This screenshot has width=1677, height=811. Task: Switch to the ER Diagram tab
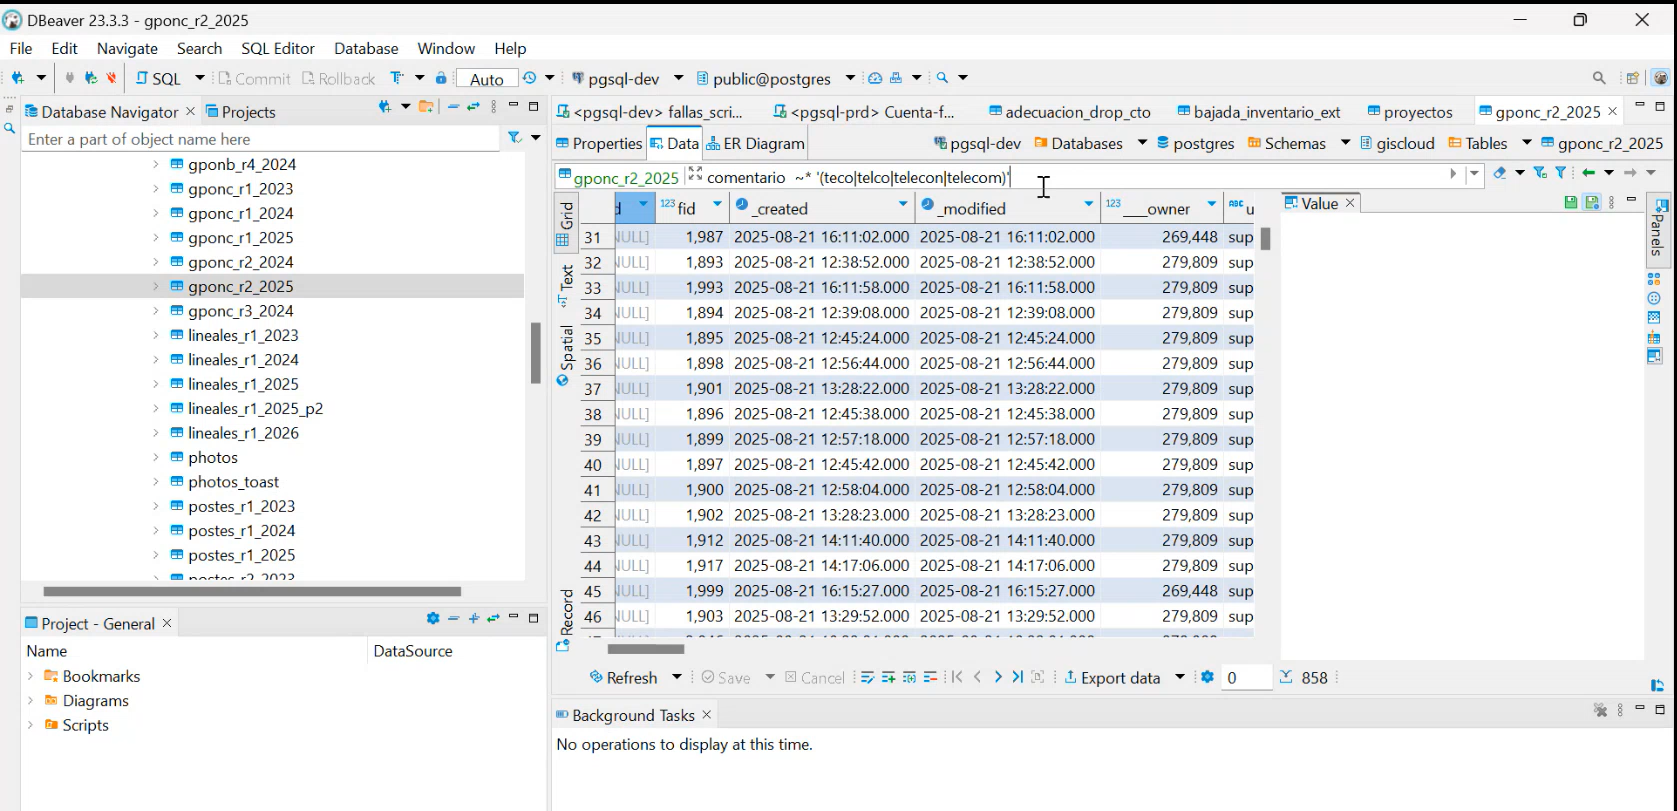click(x=755, y=143)
